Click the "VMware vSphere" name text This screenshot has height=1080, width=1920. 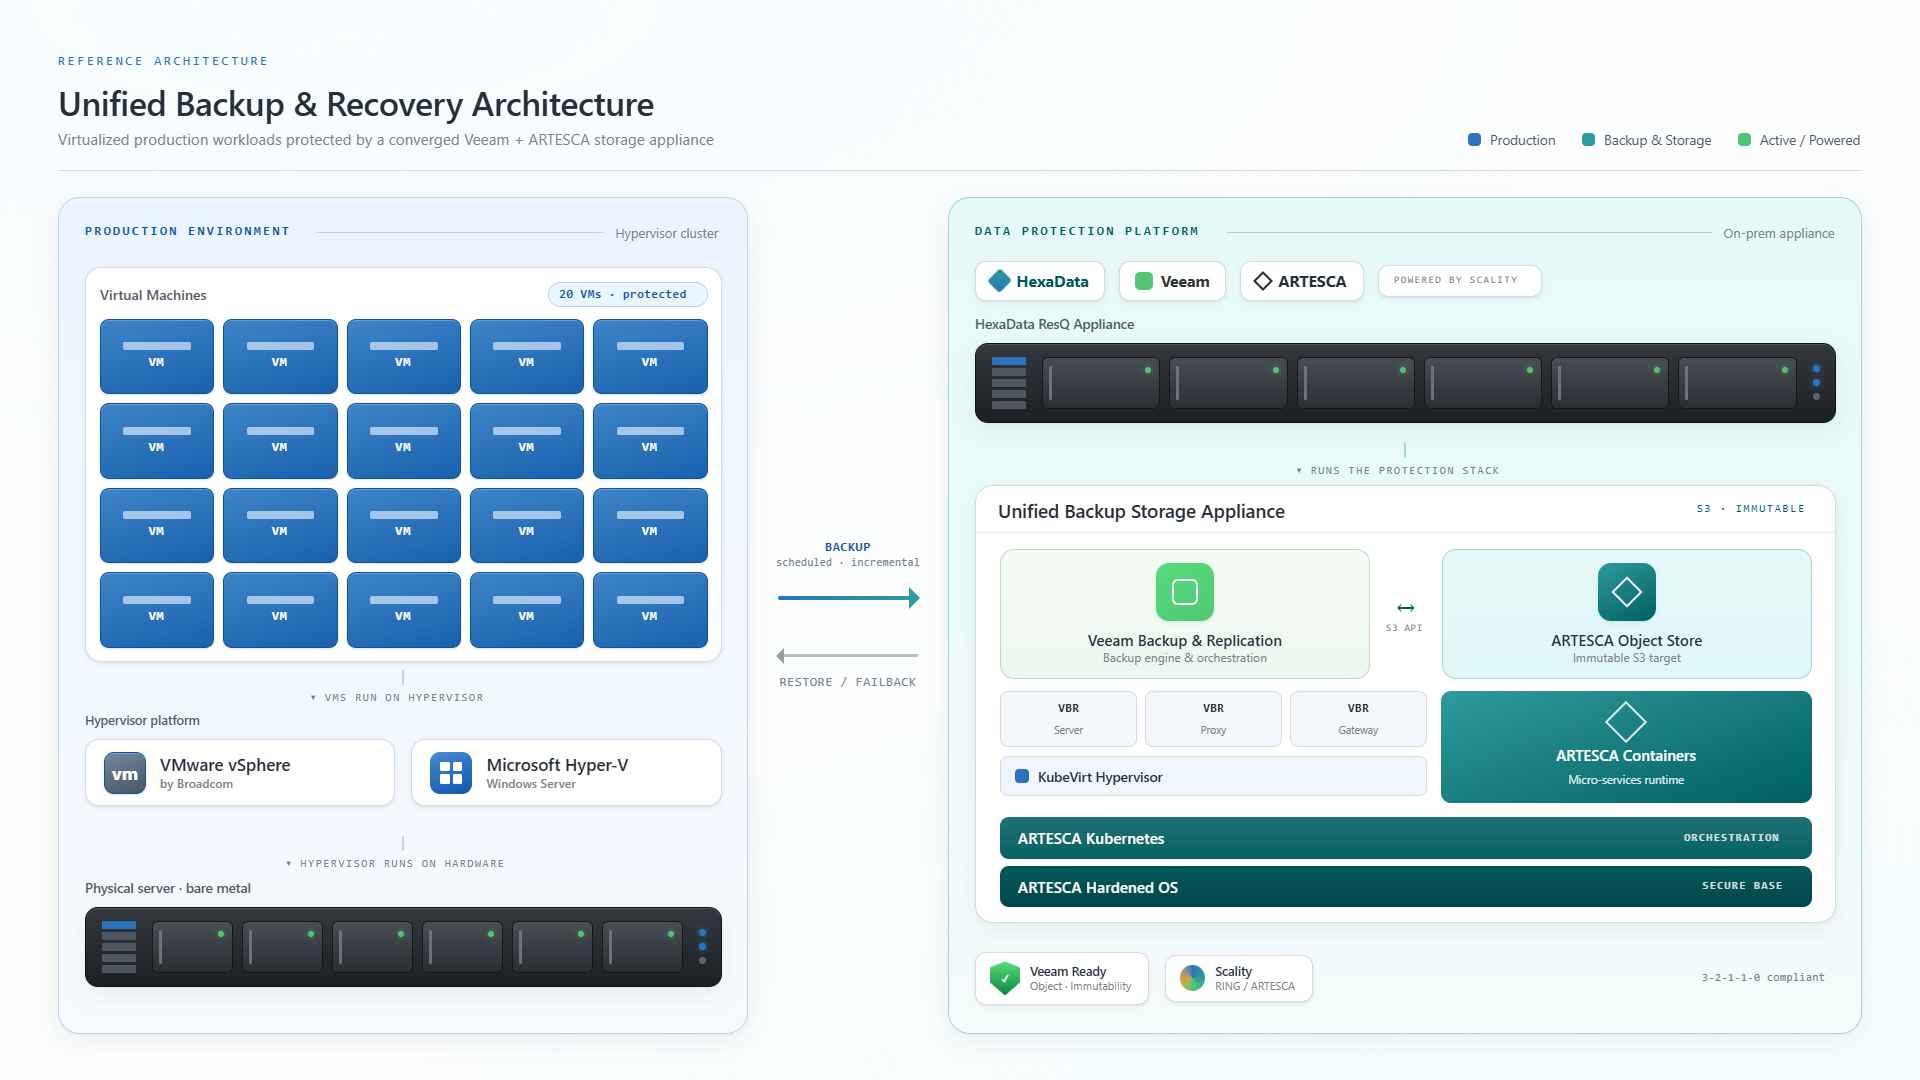coord(225,765)
